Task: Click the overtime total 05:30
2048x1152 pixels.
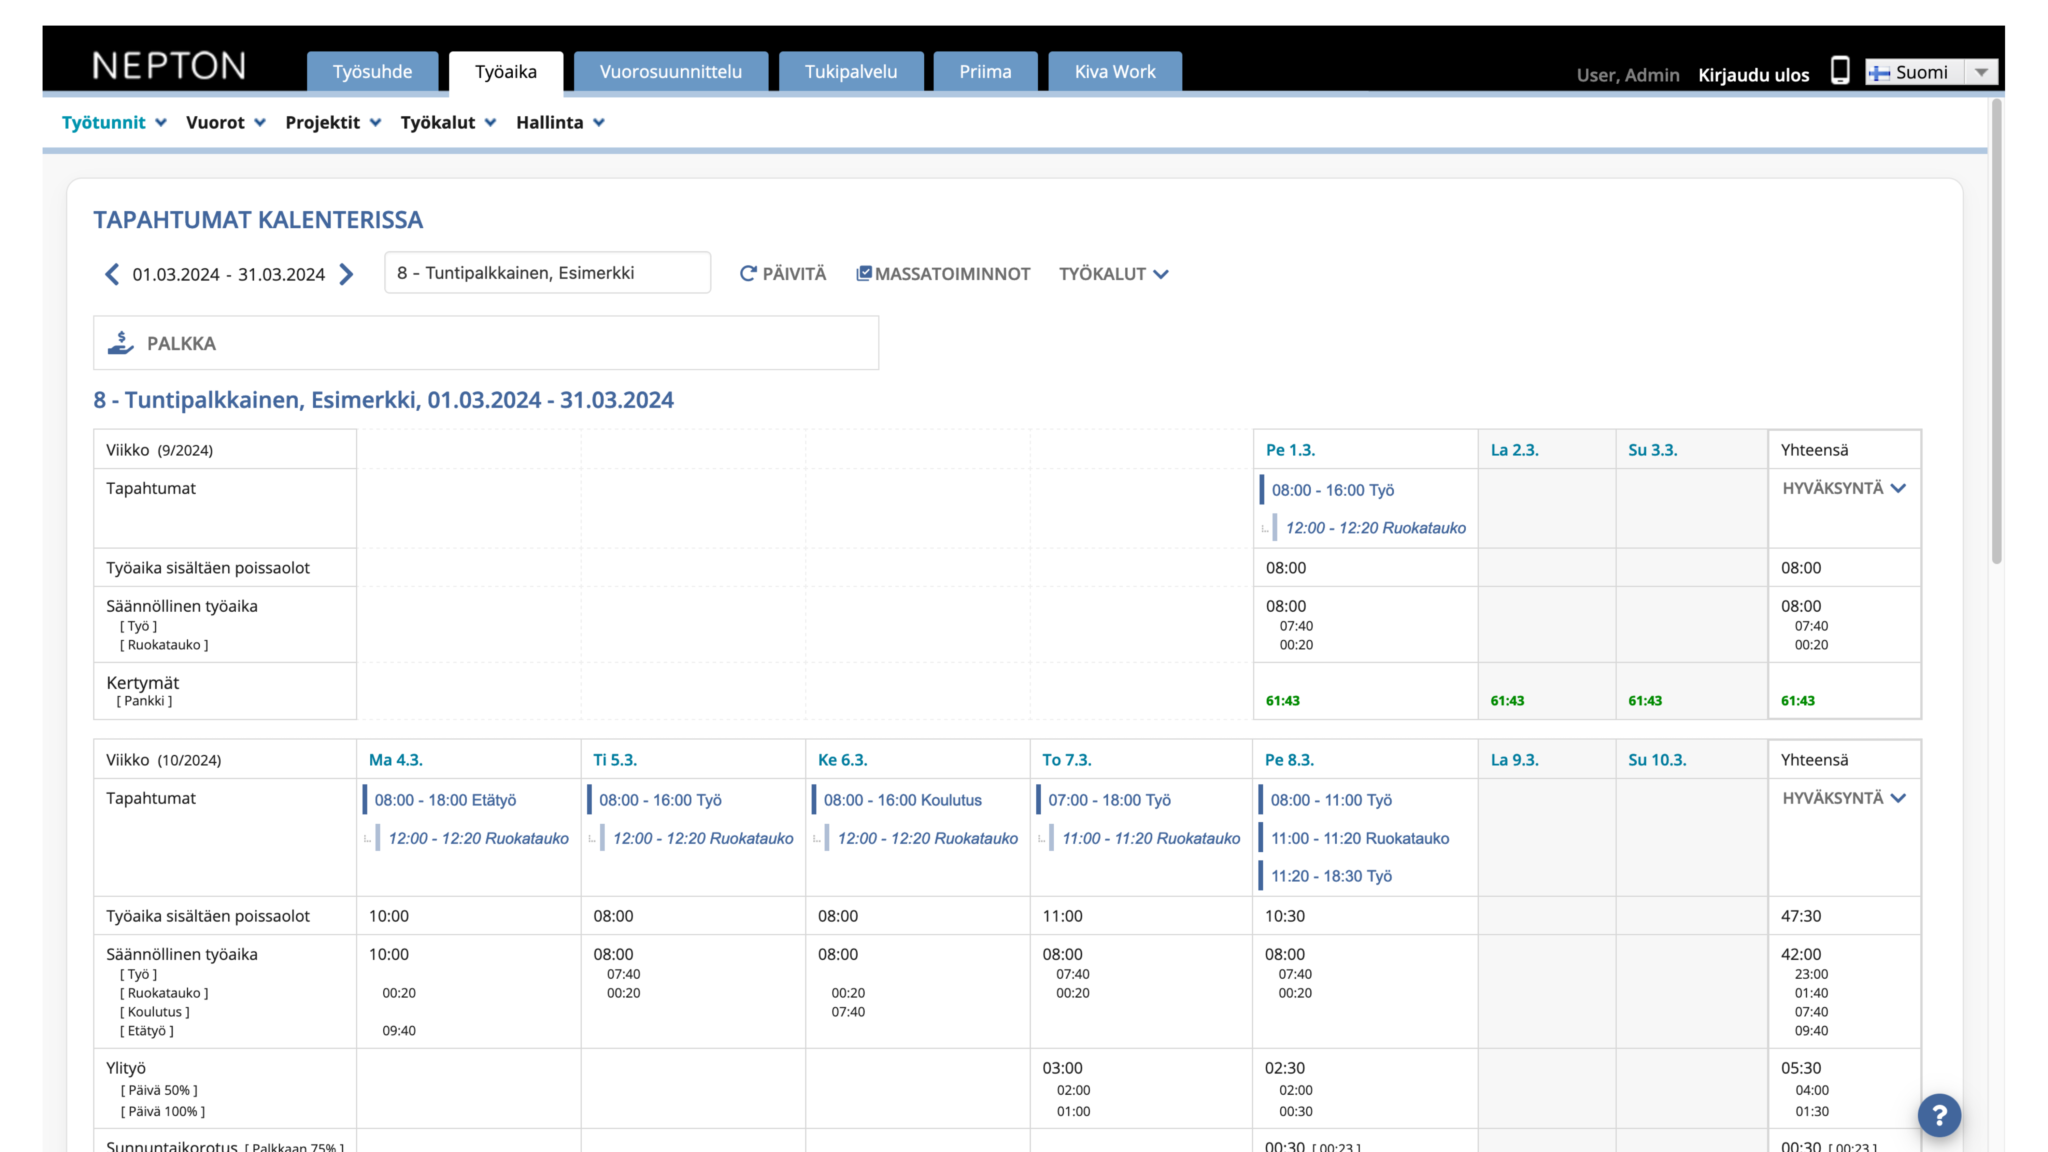Action: point(1800,1068)
